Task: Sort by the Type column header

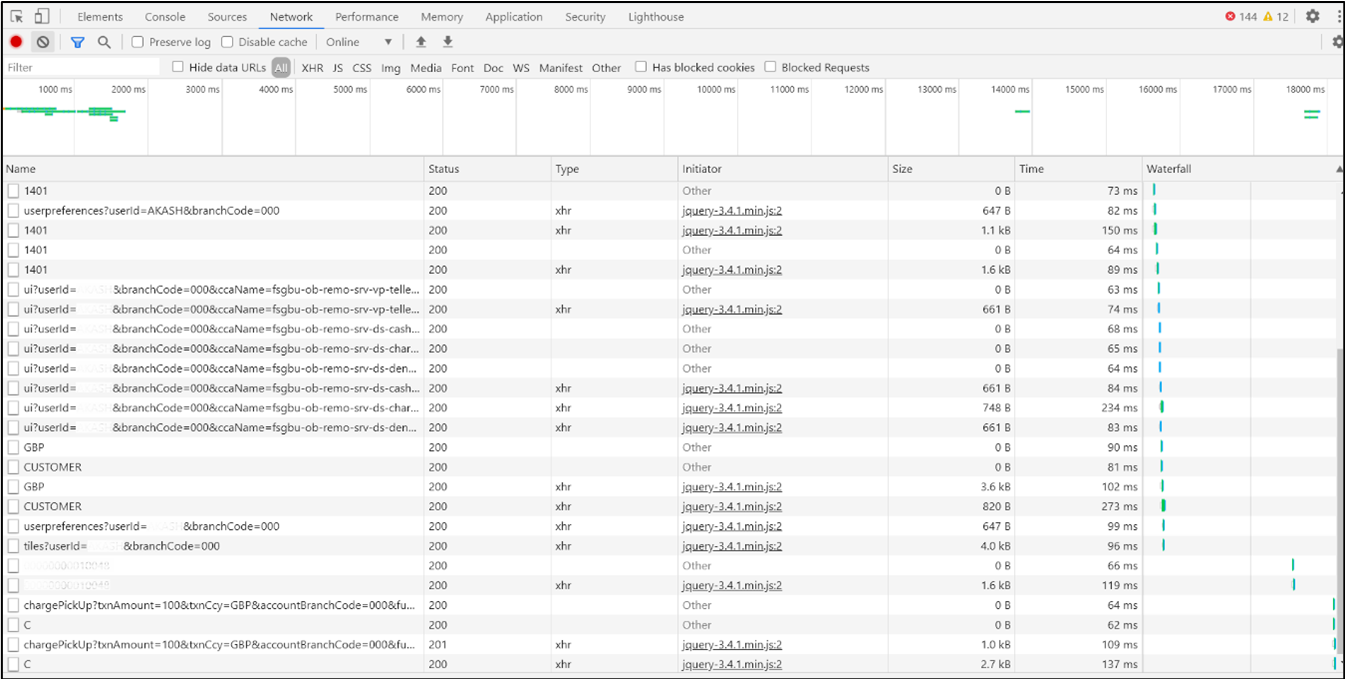Action: click(615, 169)
